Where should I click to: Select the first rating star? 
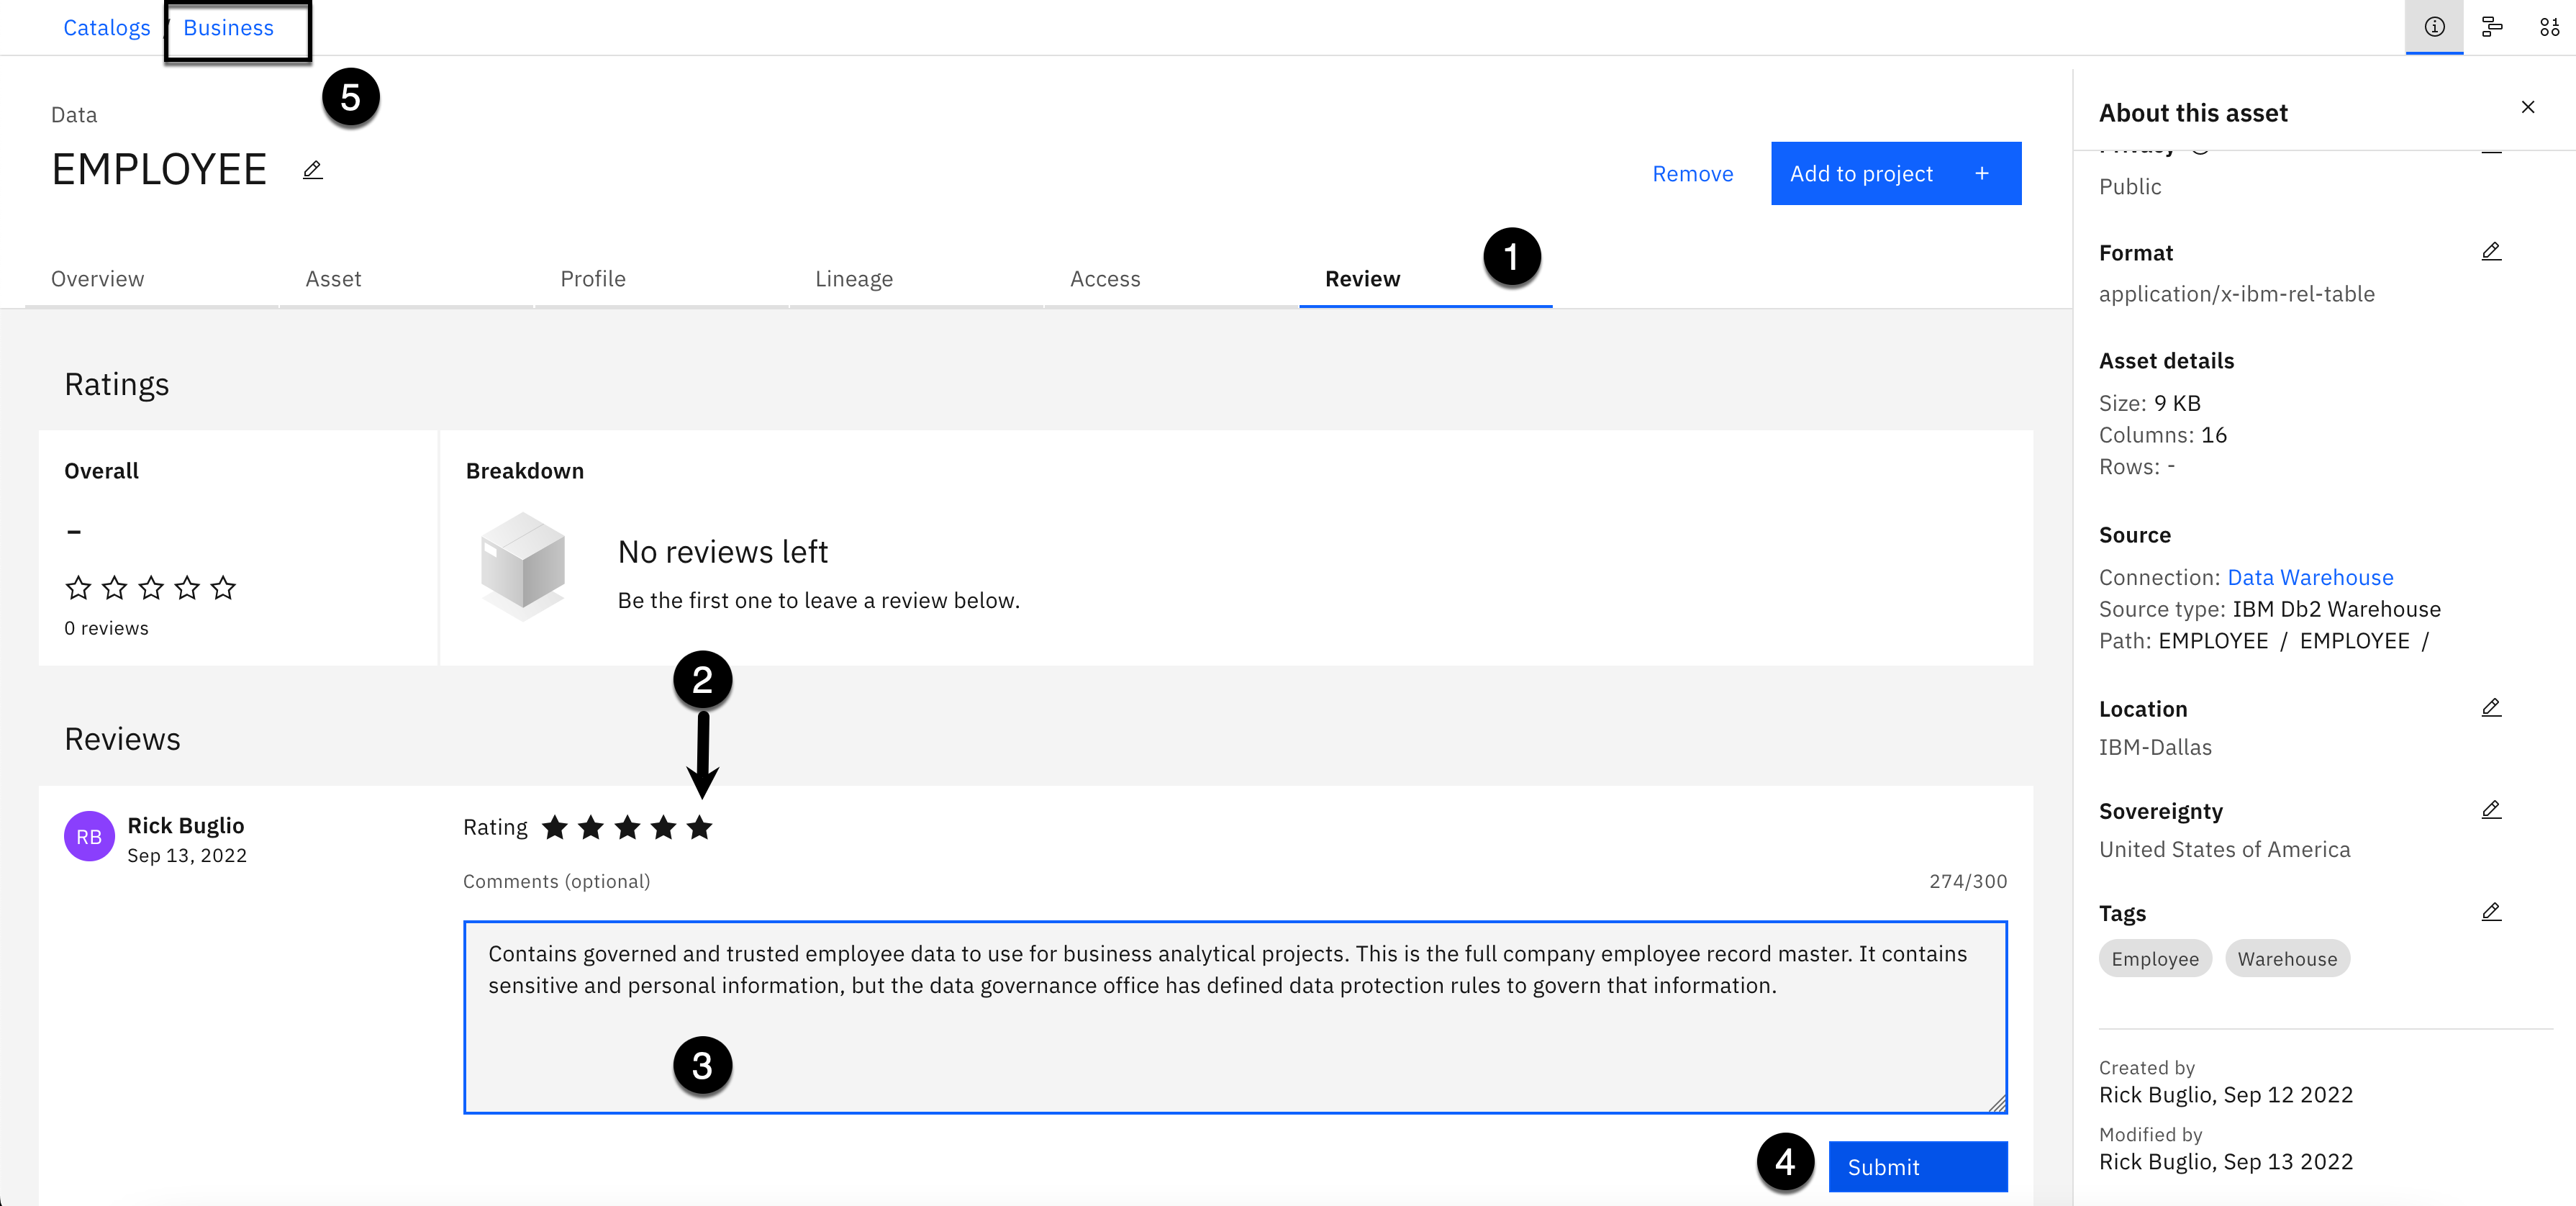click(555, 827)
